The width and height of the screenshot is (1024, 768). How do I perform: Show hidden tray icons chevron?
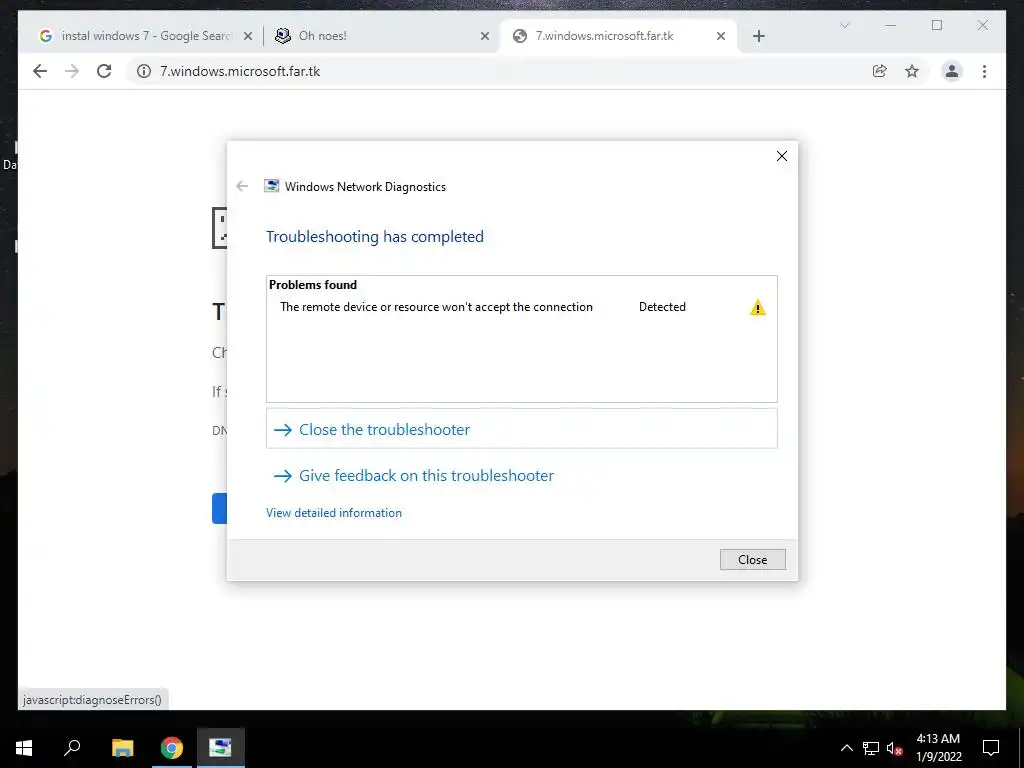pyautogui.click(x=846, y=748)
